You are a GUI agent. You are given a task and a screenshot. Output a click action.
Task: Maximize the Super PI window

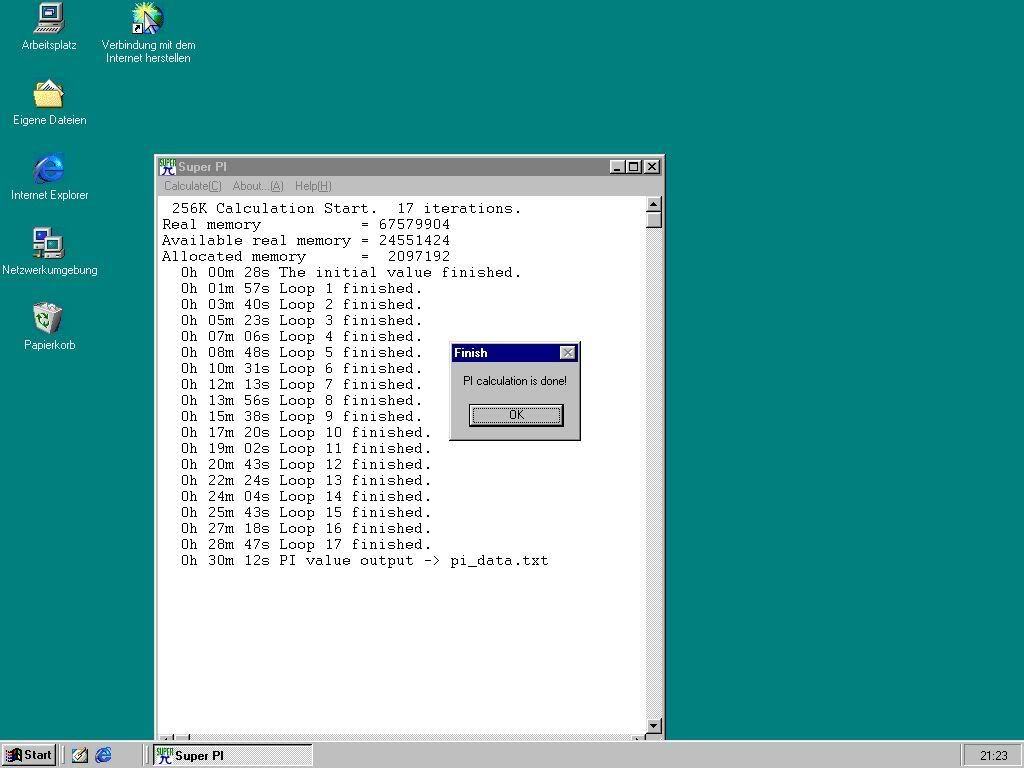pos(633,167)
